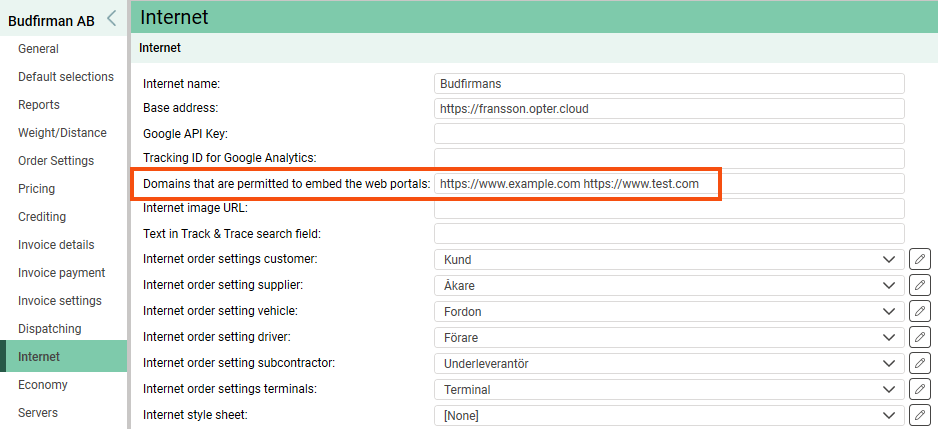The image size is (938, 429).
Task: Expand the Internet style sheet dropdown
Action: 669,415
